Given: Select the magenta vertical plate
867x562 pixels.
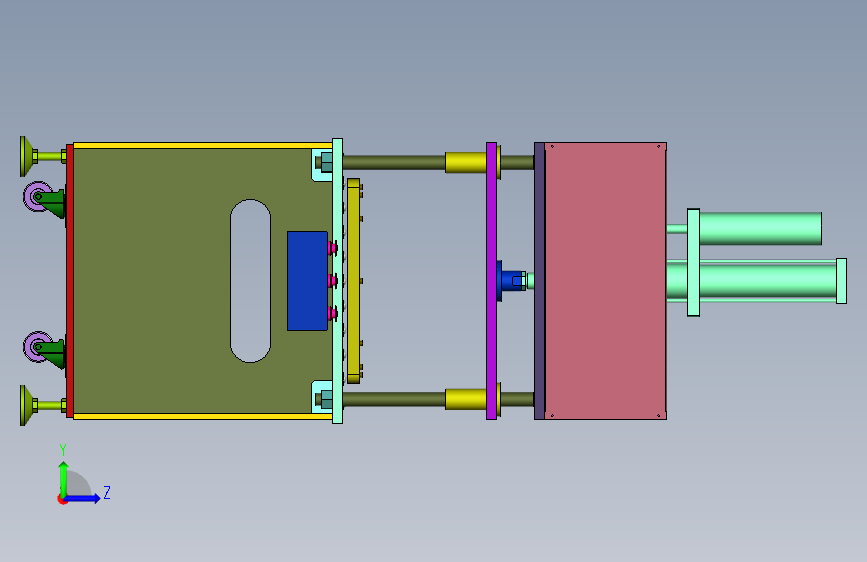Looking at the screenshot, I should click(491, 281).
